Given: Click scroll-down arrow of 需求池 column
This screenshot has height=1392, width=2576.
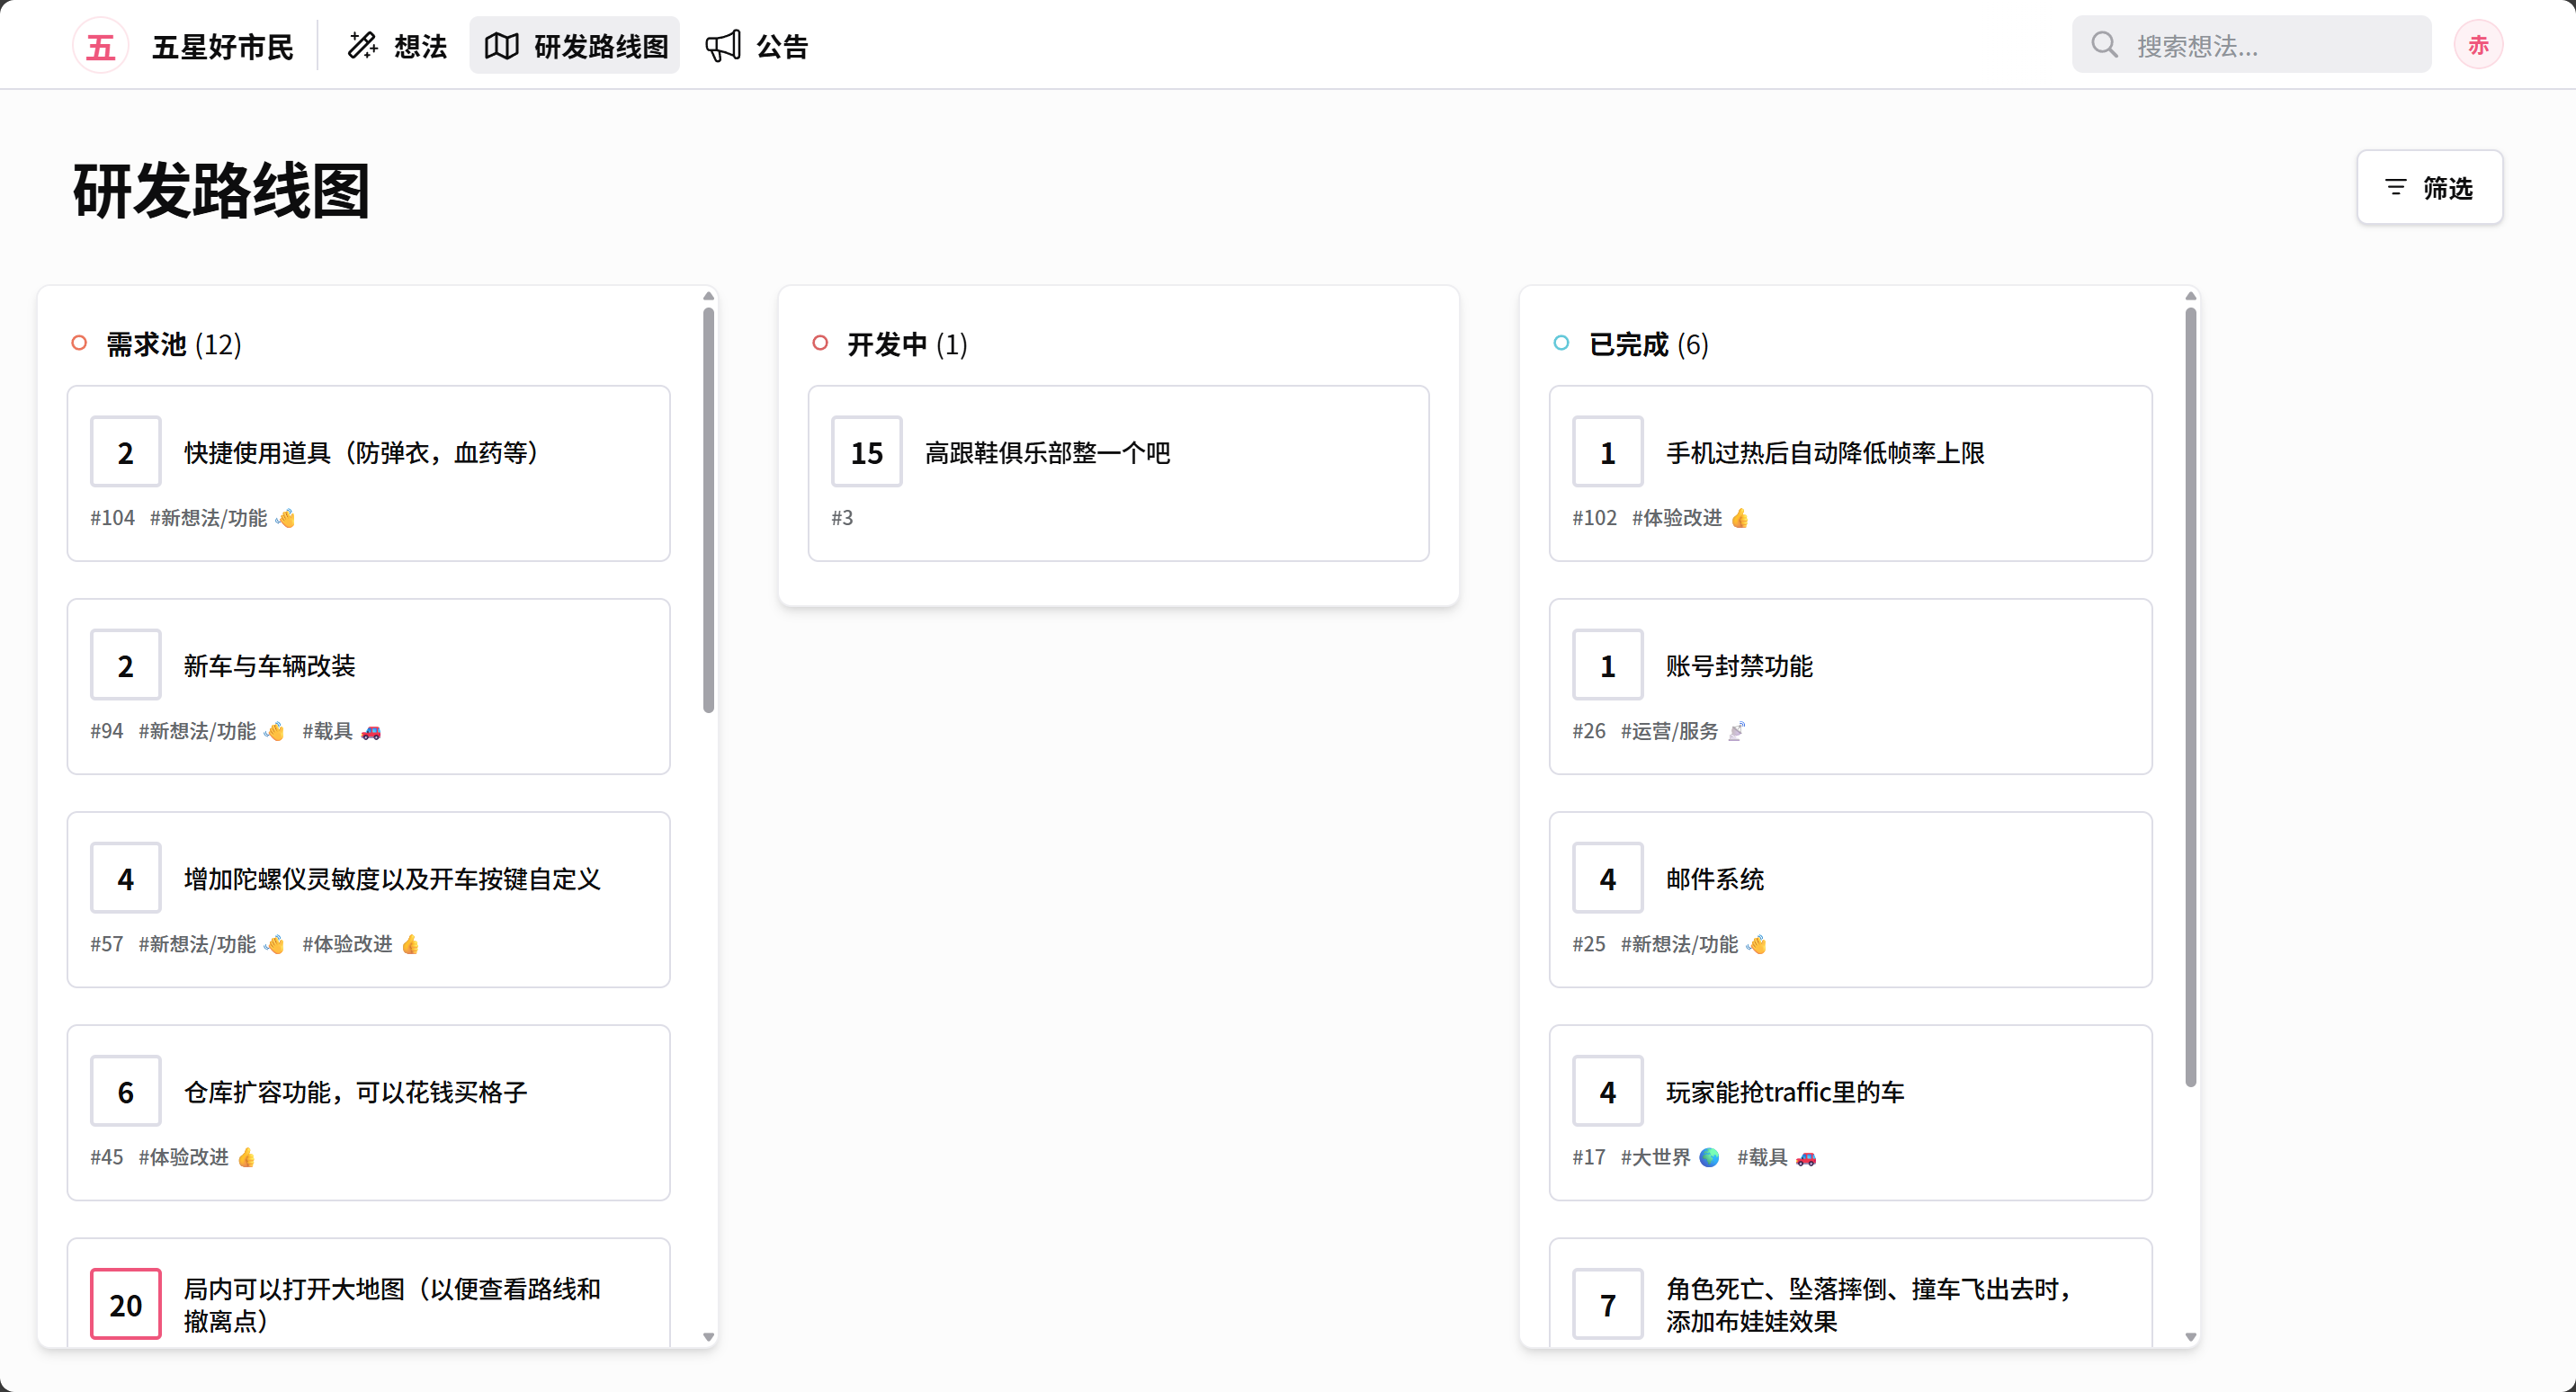Looking at the screenshot, I should pyautogui.click(x=708, y=1337).
